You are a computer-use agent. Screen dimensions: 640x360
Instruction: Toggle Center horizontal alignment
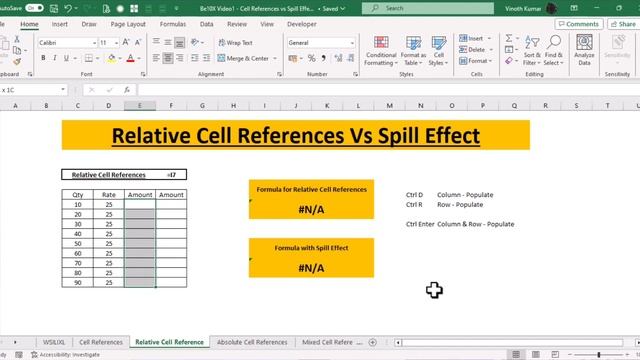pos(168,58)
